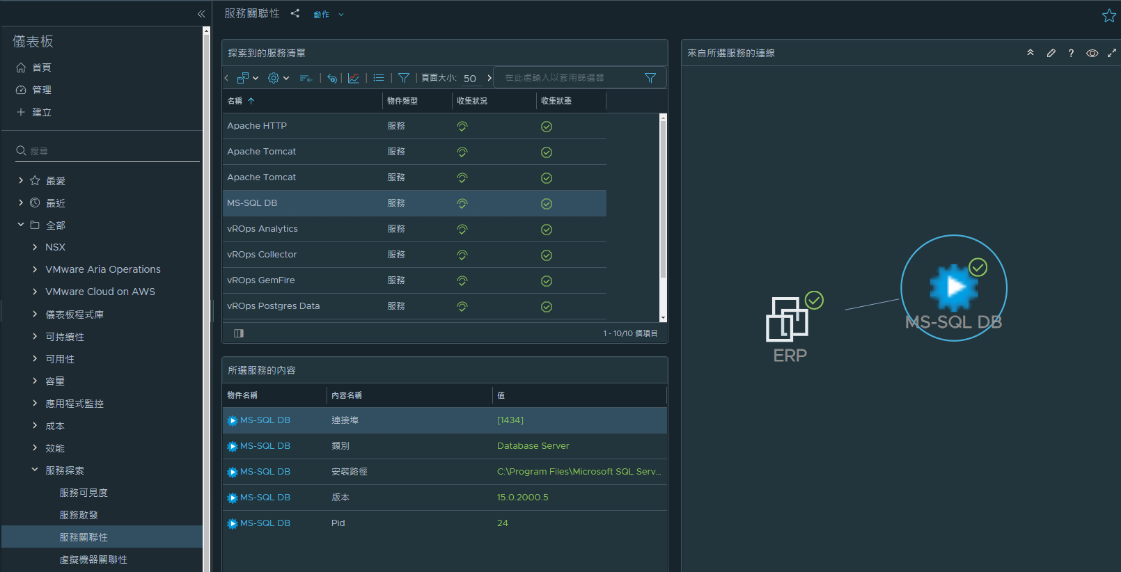This screenshot has height=572, width=1121.
Task: Click the chart icon in the list toolbar
Action: 354,78
